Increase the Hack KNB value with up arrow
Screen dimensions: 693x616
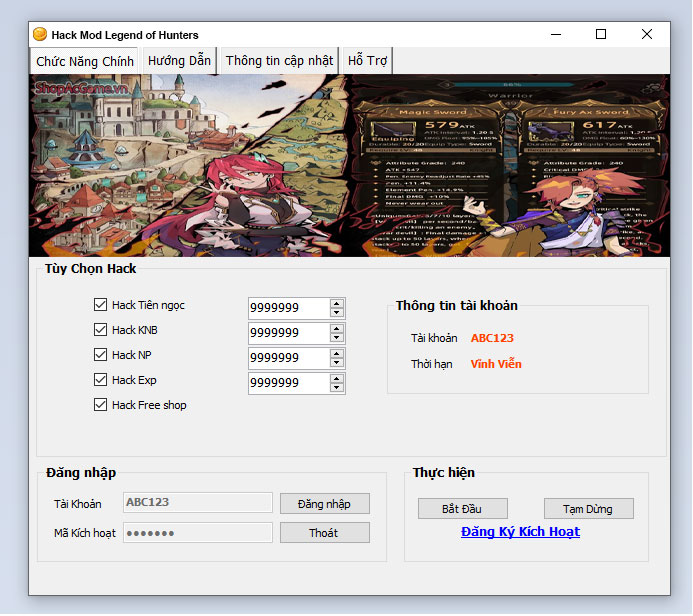(337, 329)
